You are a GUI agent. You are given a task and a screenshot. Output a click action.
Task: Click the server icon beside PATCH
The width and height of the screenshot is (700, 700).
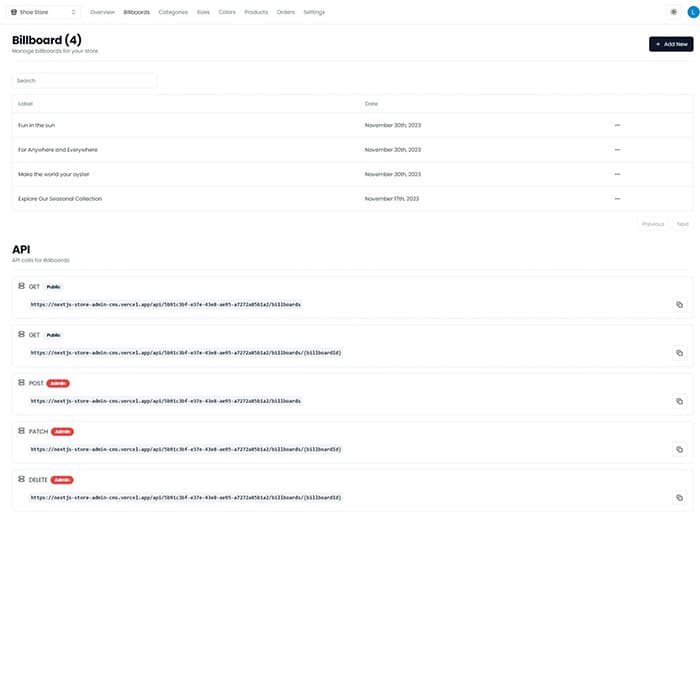coord(21,431)
